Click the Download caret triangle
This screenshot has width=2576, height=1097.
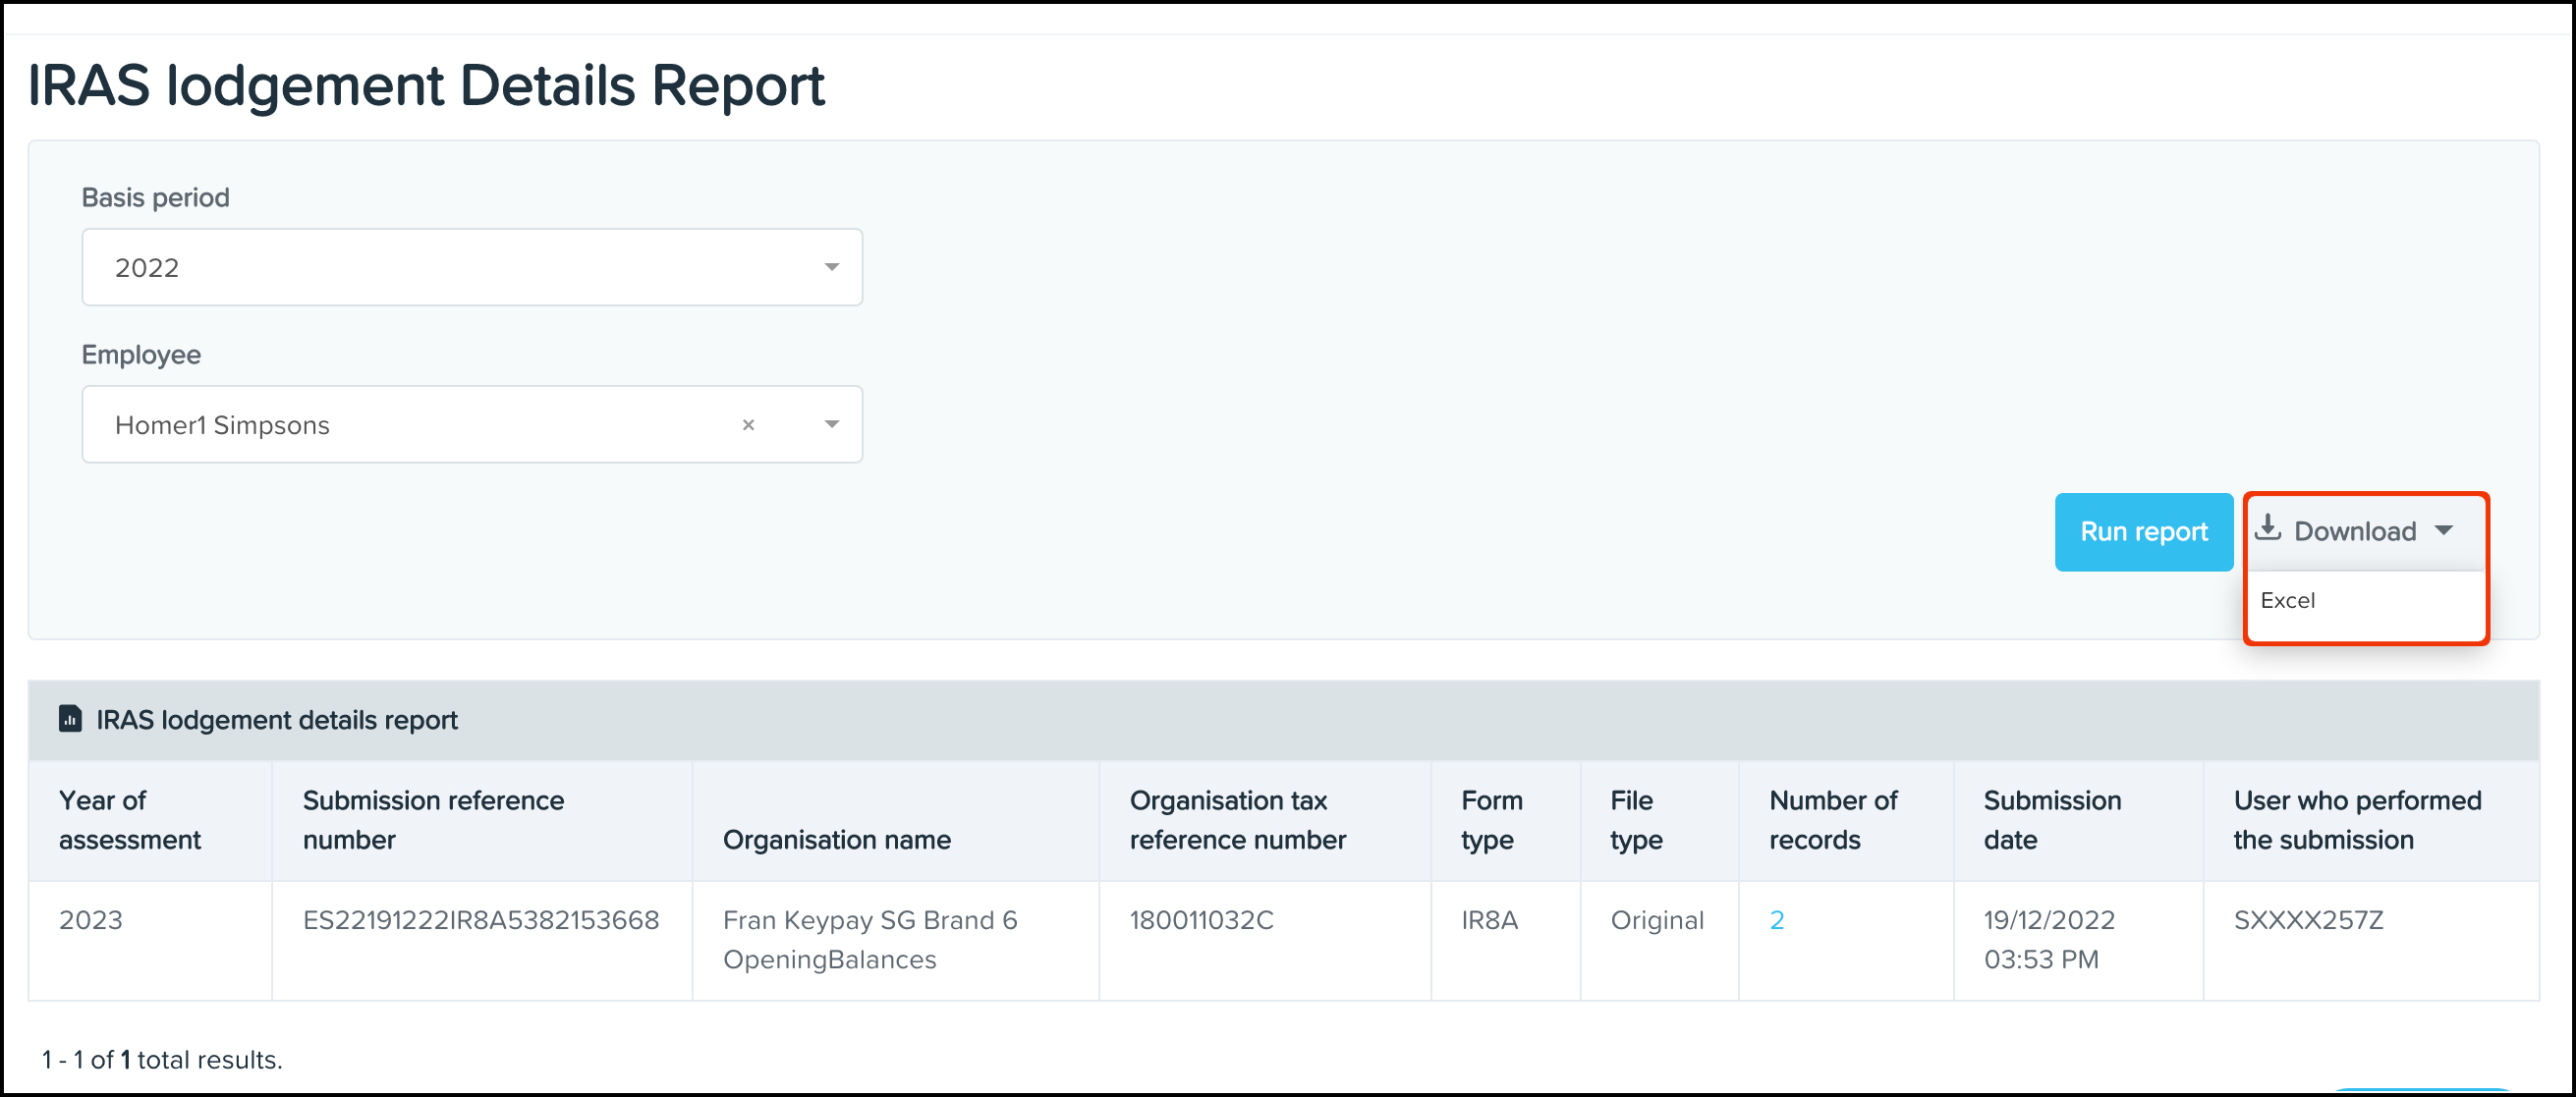click(2444, 530)
